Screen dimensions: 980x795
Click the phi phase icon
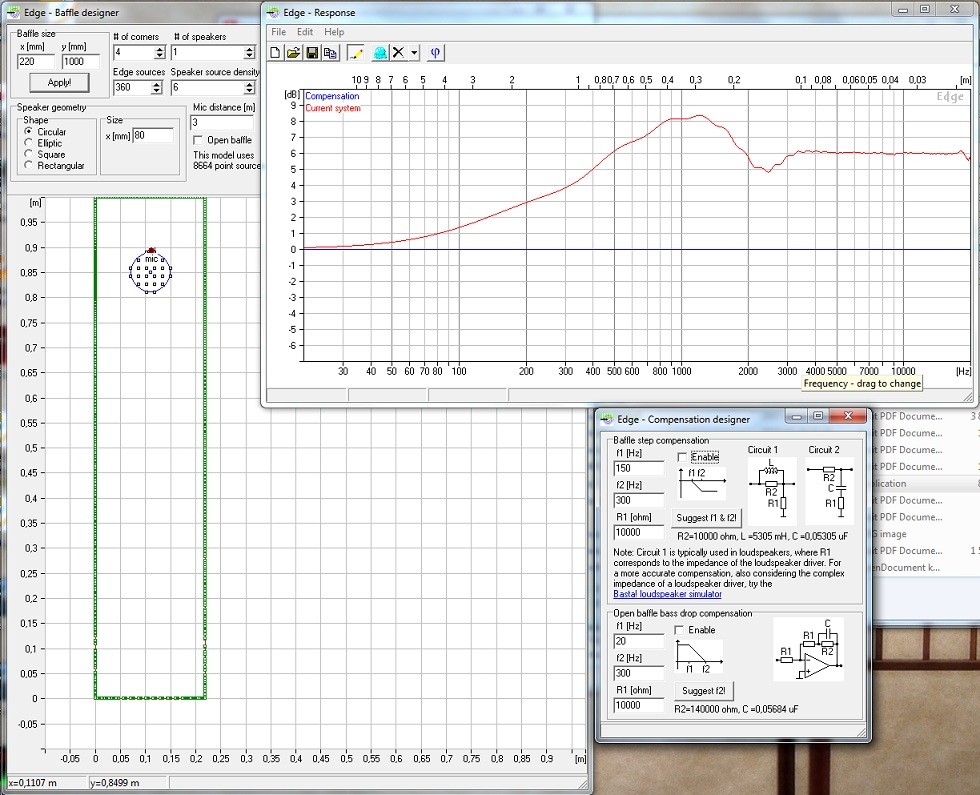pyautogui.click(x=436, y=52)
